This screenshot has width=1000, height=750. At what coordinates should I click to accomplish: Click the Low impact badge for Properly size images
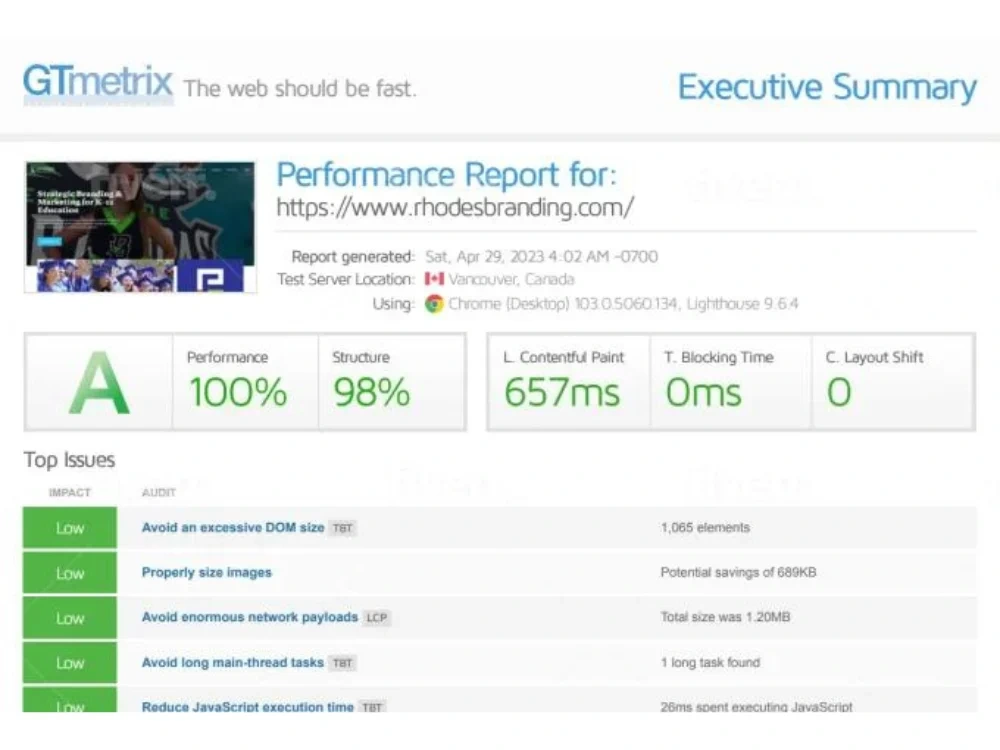tap(70, 573)
